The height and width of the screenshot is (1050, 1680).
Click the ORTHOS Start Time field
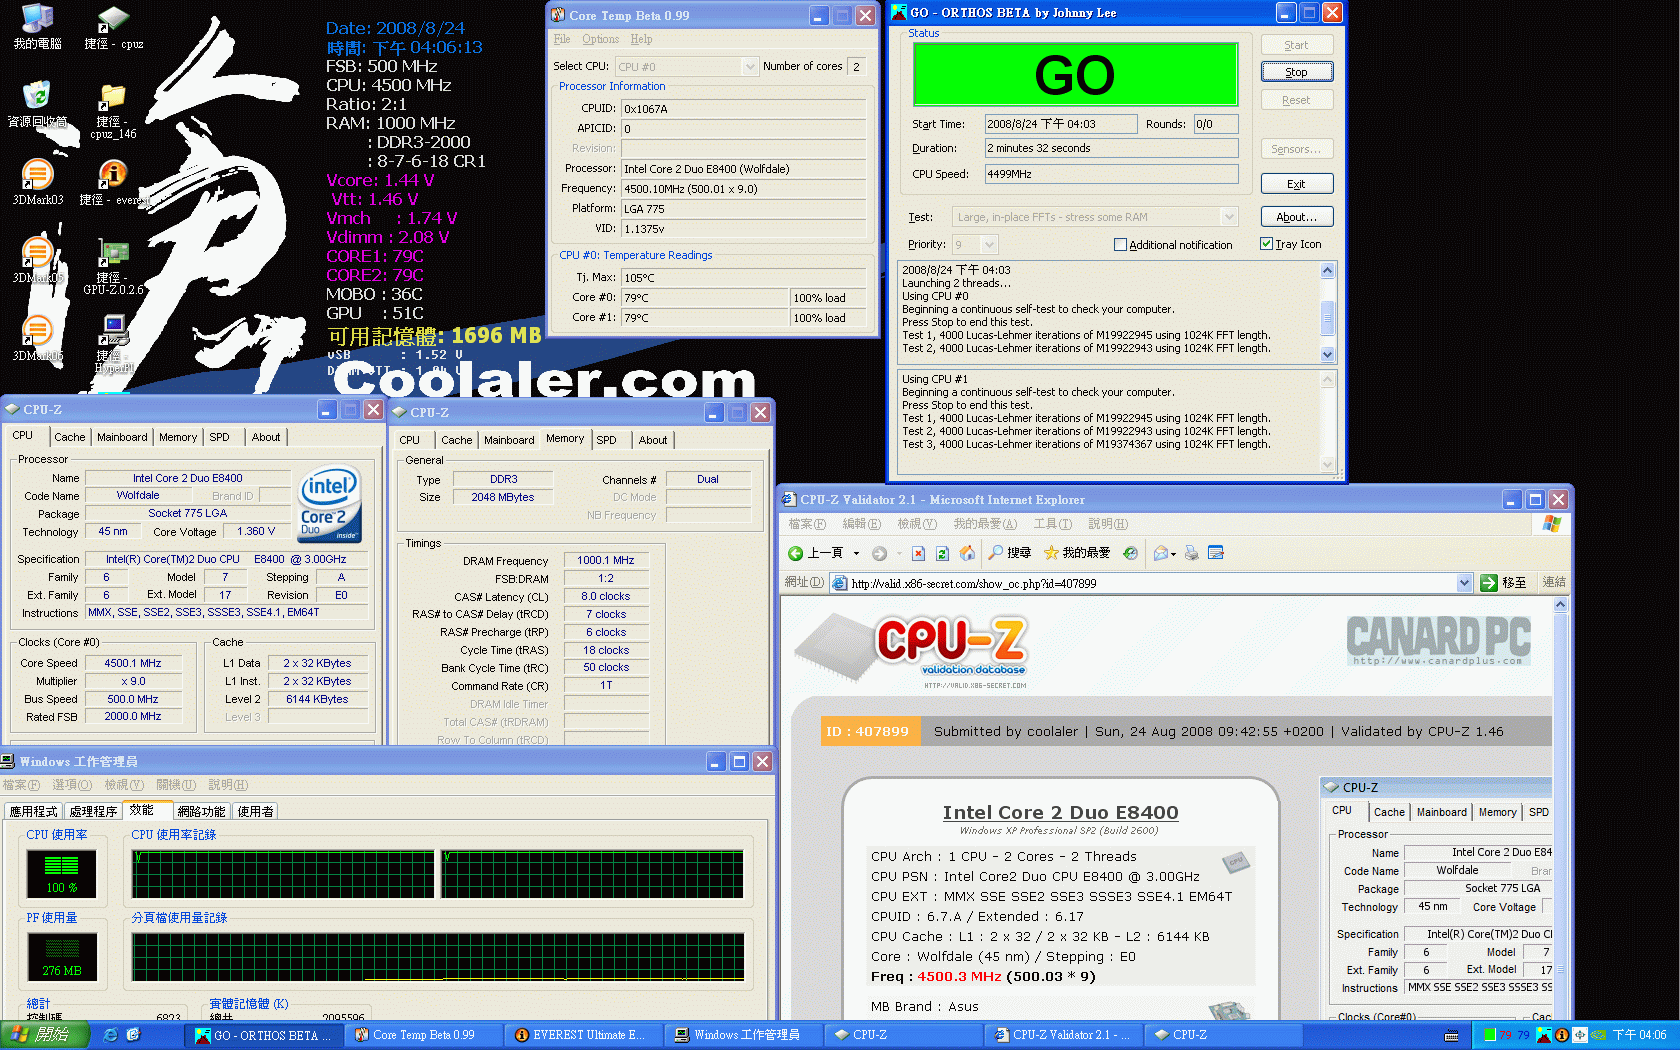pos(1061,124)
